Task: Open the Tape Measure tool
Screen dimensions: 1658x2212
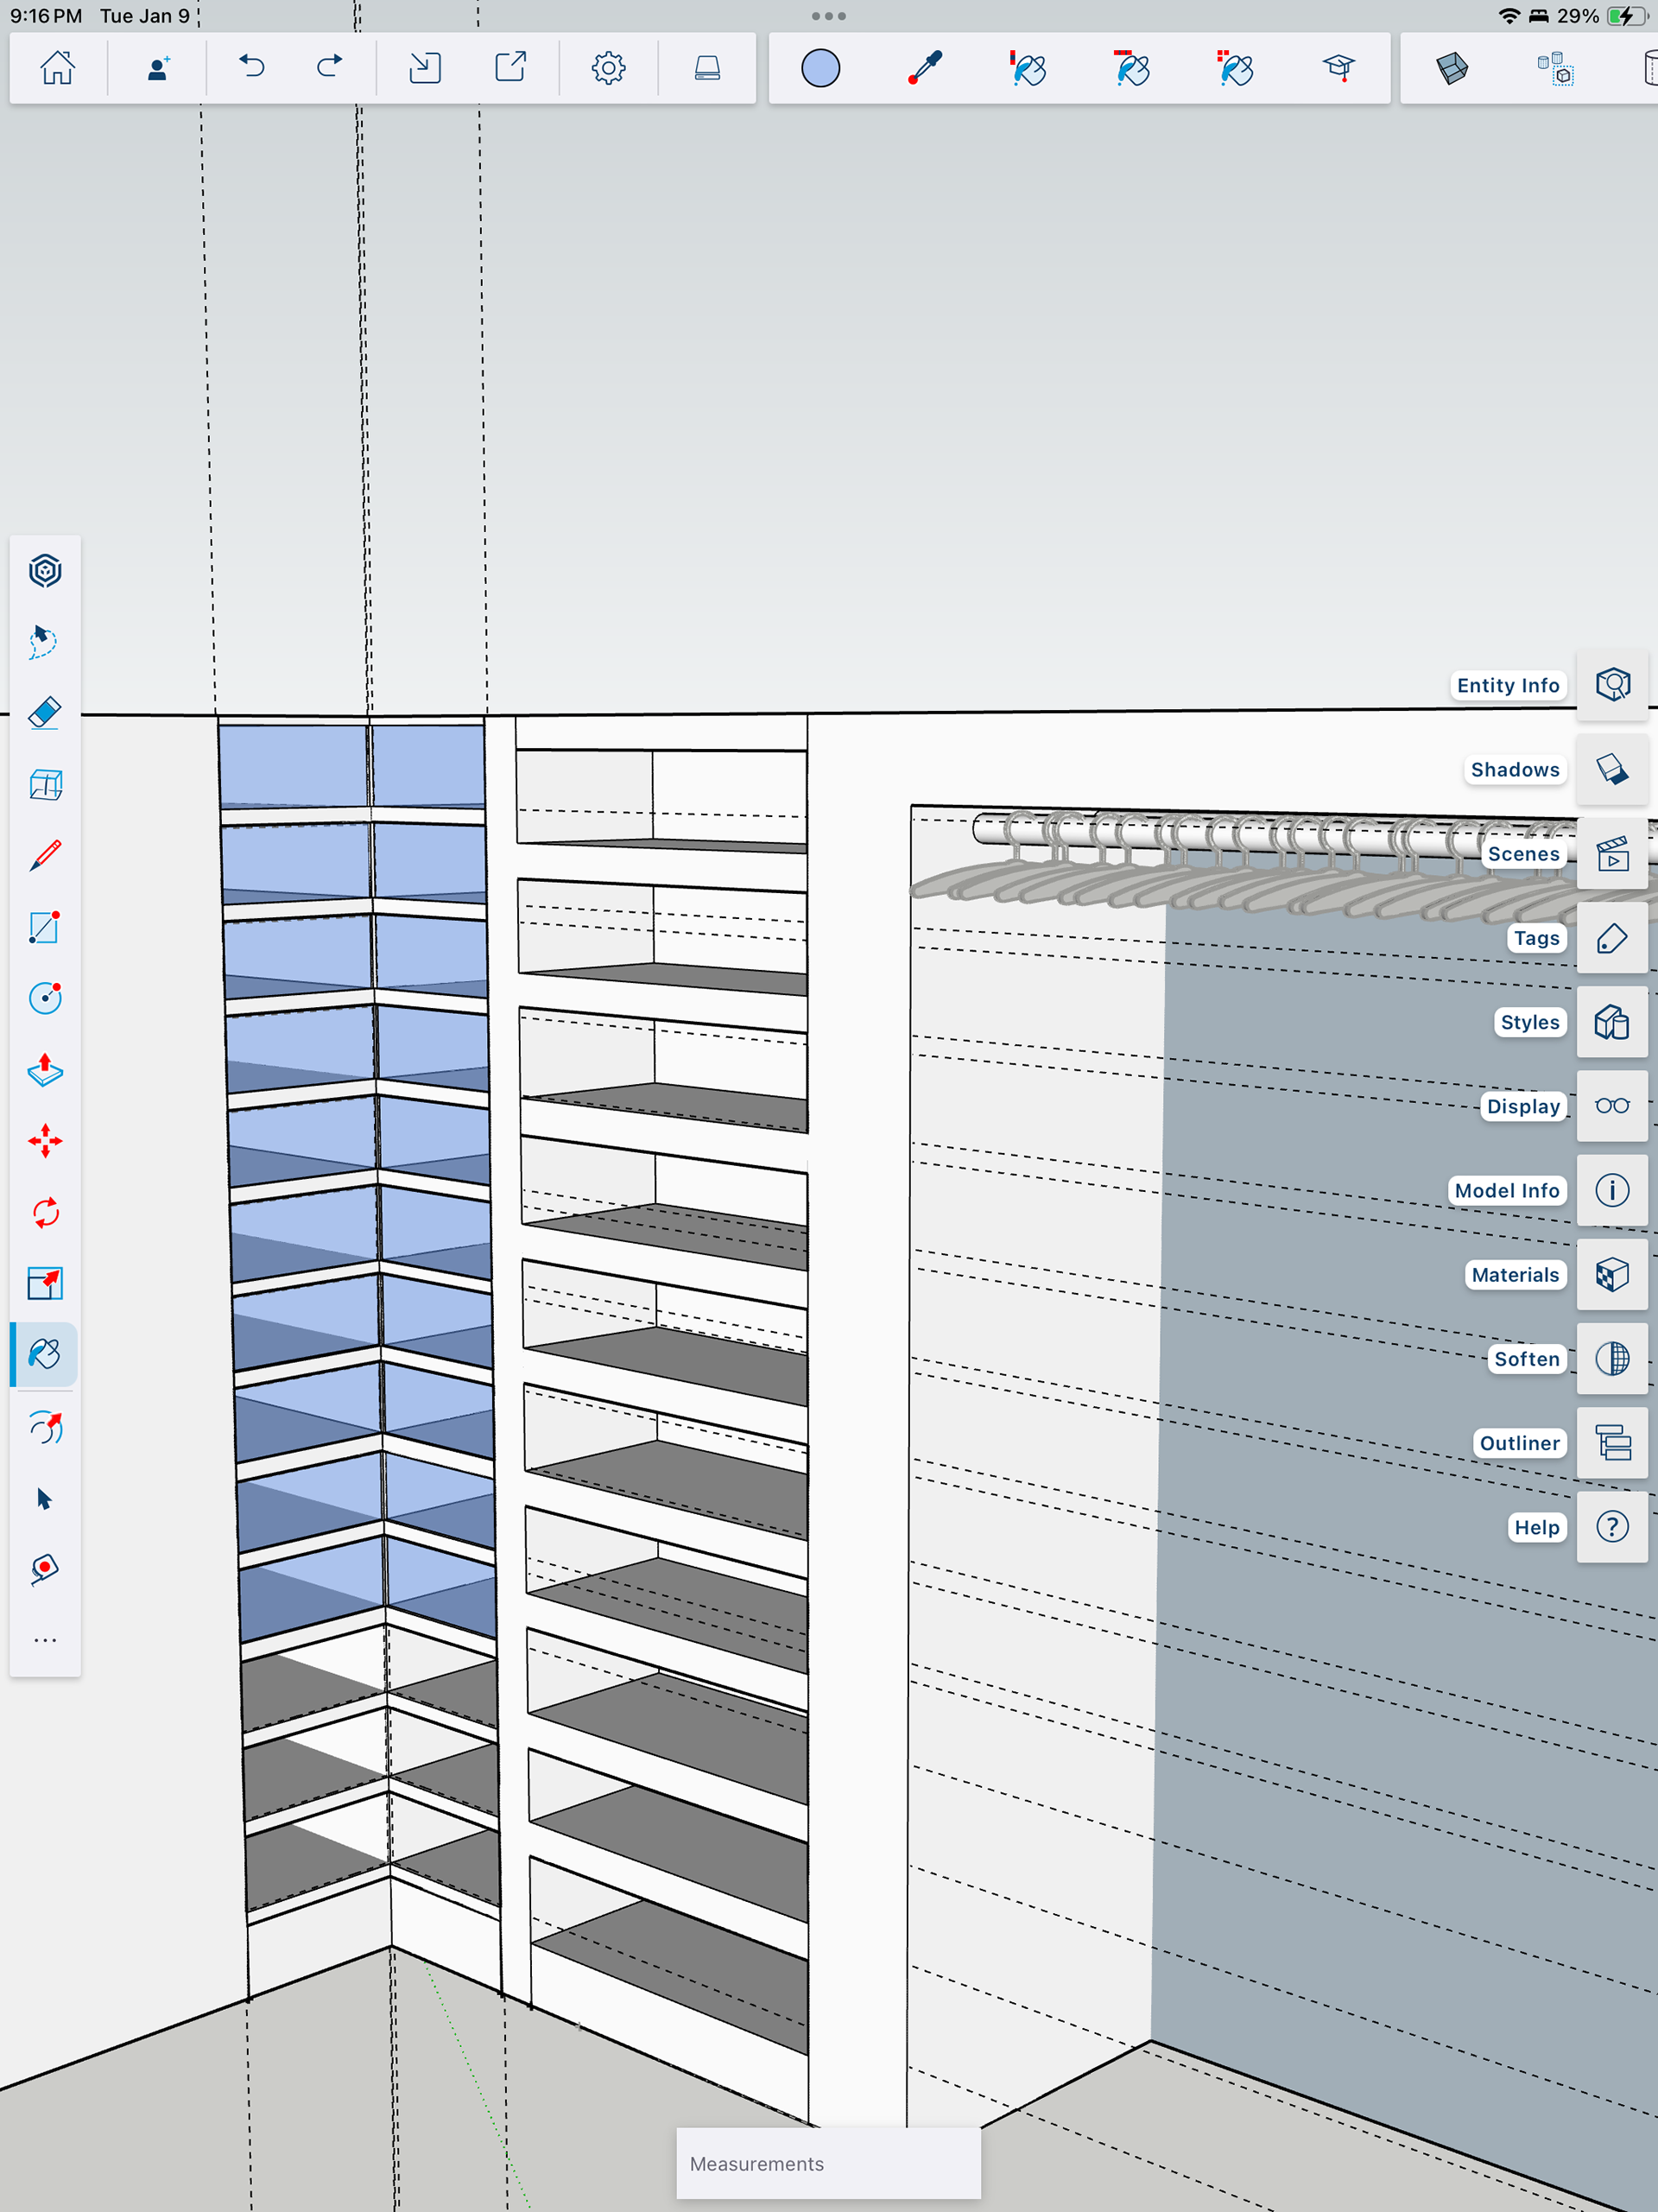Action: click(x=45, y=1569)
